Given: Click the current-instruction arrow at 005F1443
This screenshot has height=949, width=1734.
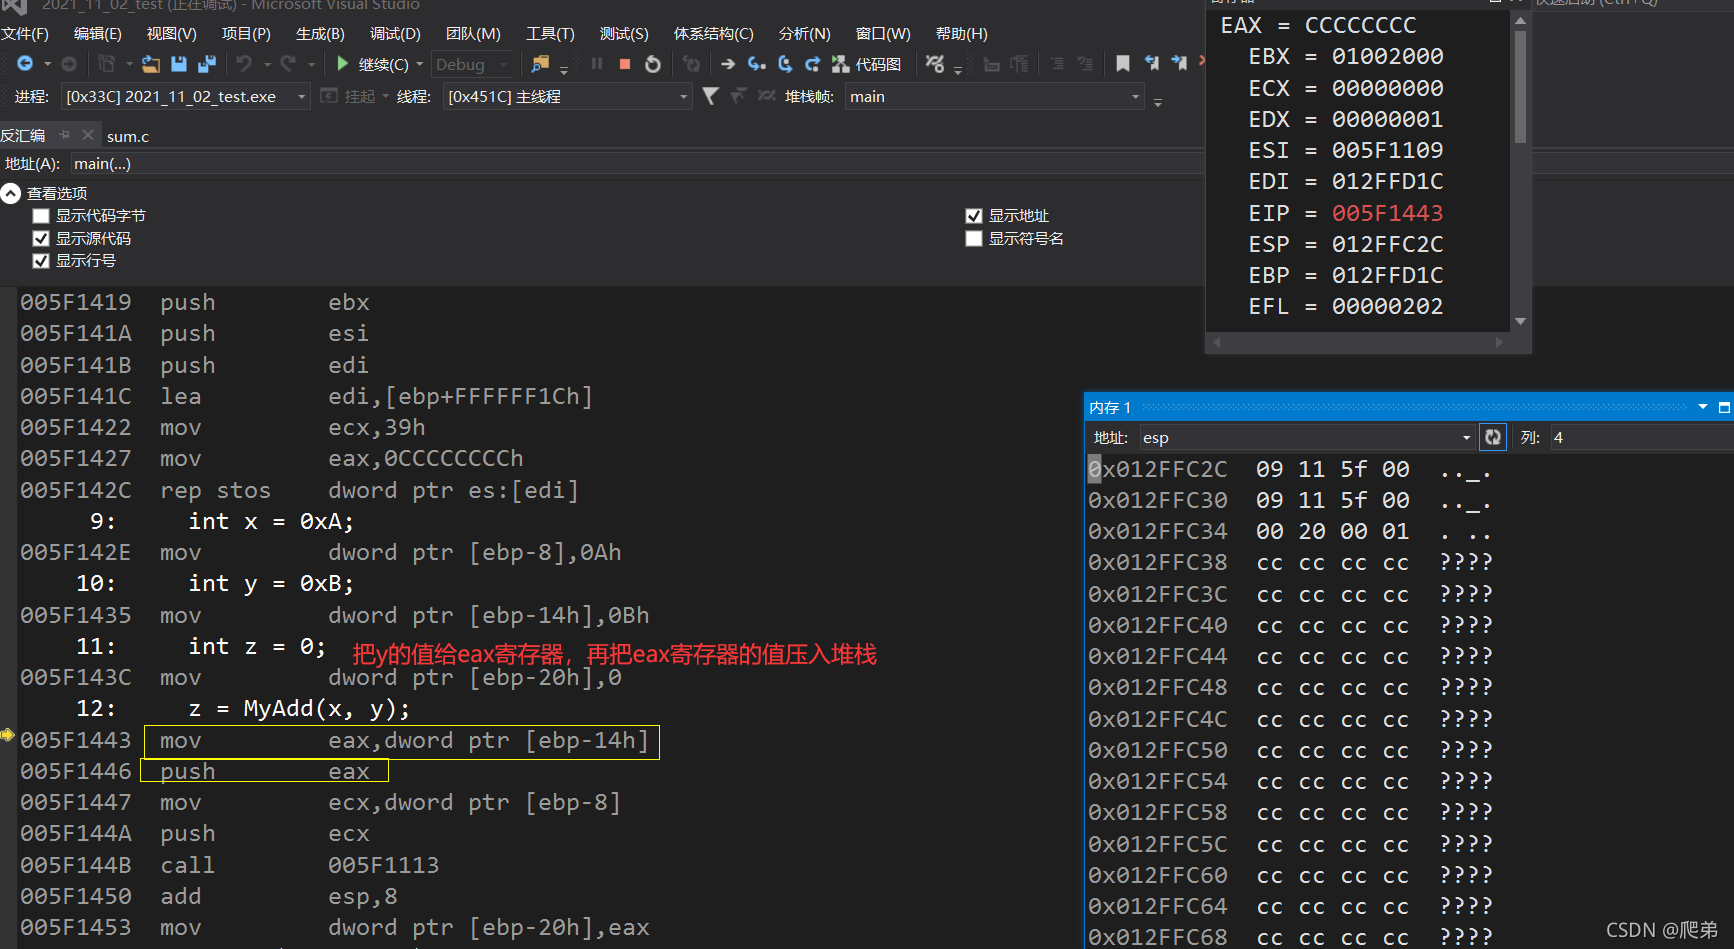Looking at the screenshot, I should pos(8,735).
